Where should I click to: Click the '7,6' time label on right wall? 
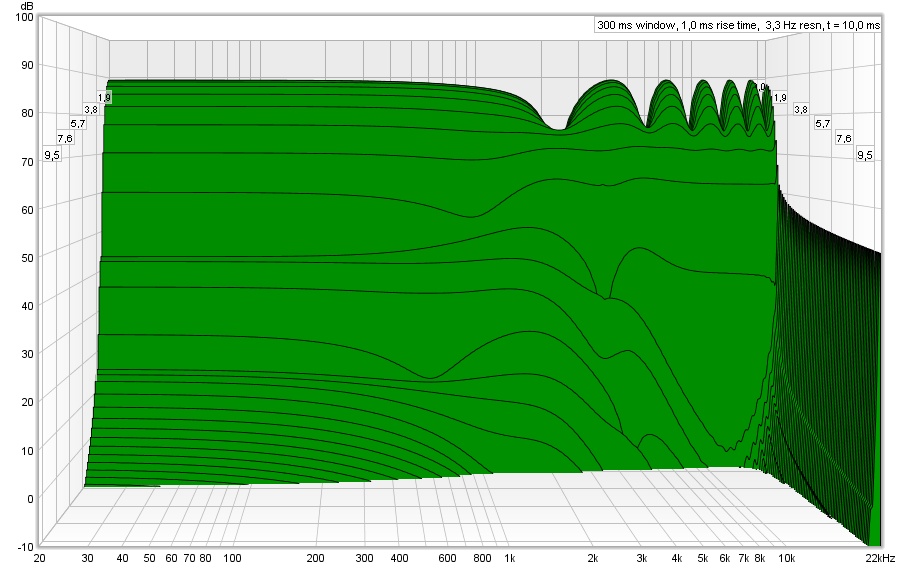coord(844,138)
